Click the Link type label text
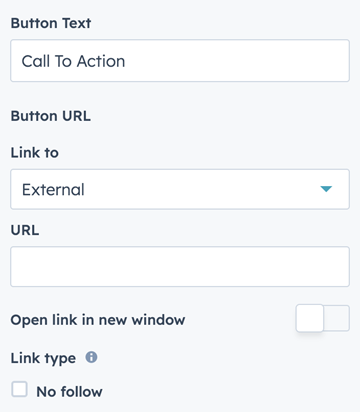The image size is (360, 412). [x=43, y=359]
